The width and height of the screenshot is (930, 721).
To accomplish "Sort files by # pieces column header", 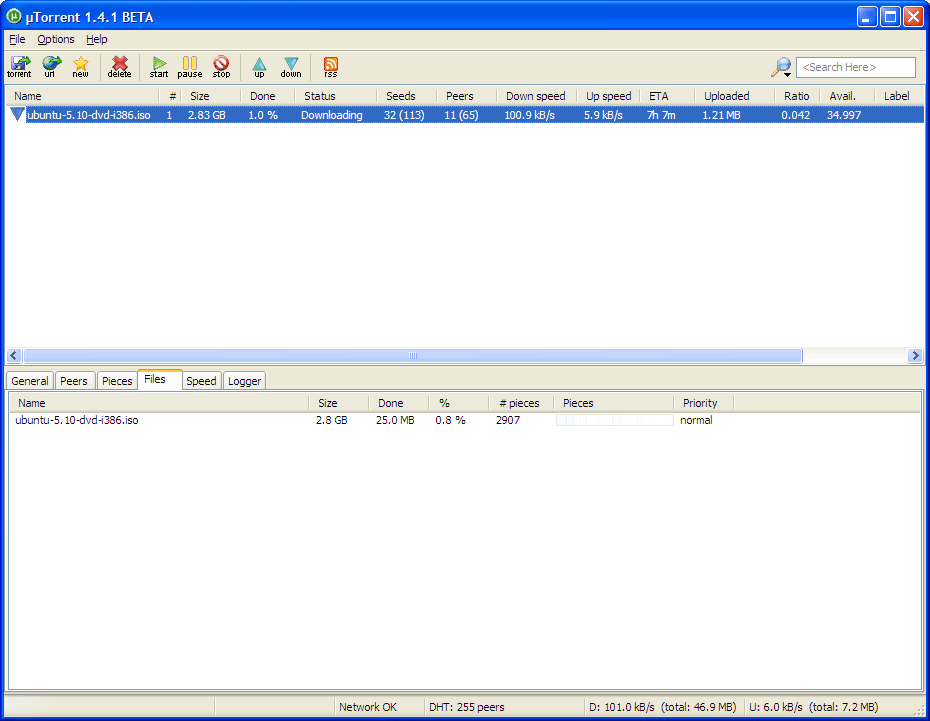I will point(521,403).
